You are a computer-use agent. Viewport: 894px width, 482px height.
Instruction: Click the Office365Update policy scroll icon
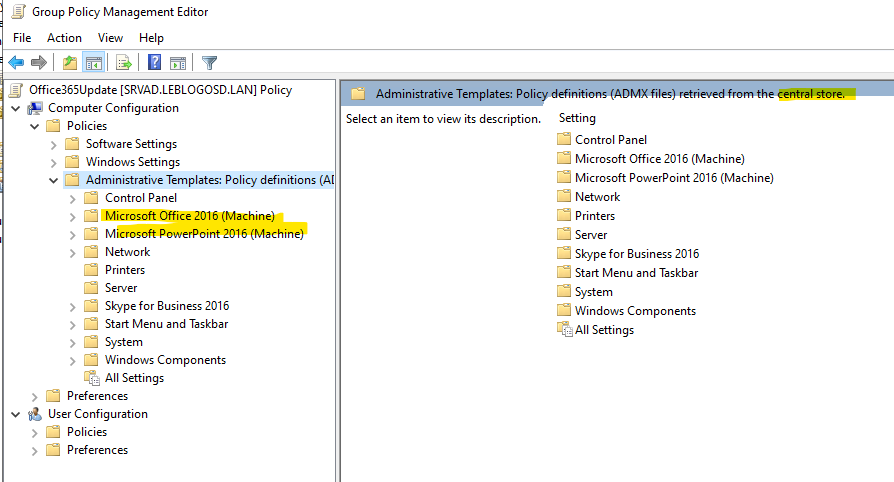point(18,90)
